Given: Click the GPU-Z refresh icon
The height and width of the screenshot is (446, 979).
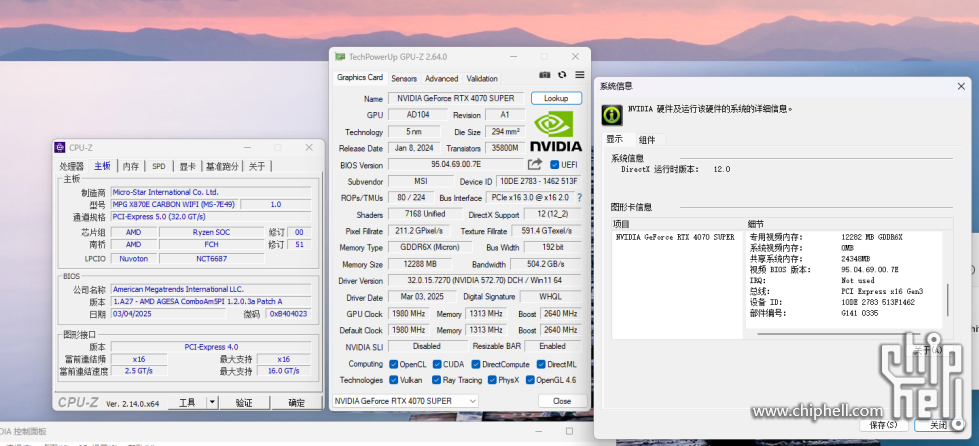Looking at the screenshot, I should [562, 75].
